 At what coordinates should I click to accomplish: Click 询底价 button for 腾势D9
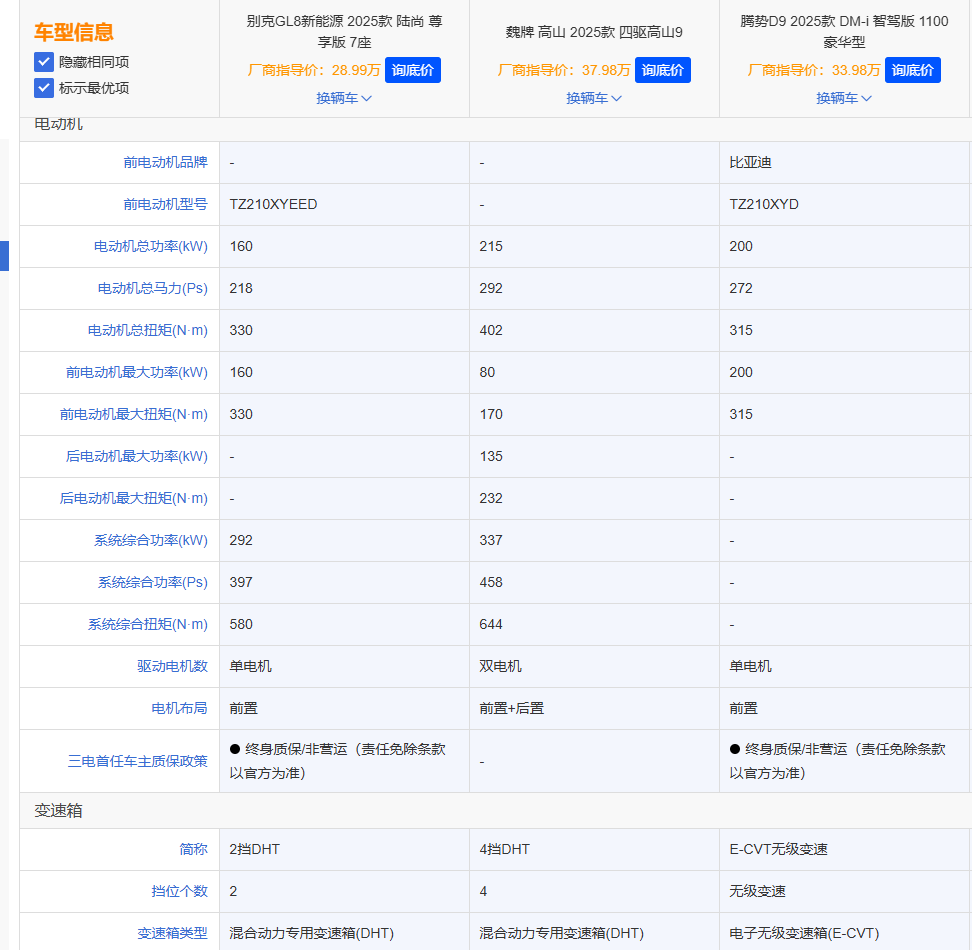coord(912,70)
